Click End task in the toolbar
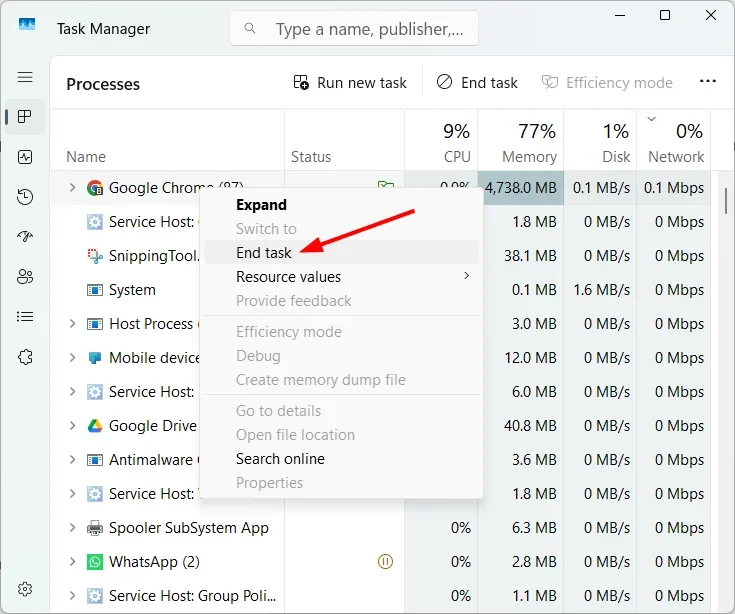Screen dimensions: 735x614 (x=477, y=83)
